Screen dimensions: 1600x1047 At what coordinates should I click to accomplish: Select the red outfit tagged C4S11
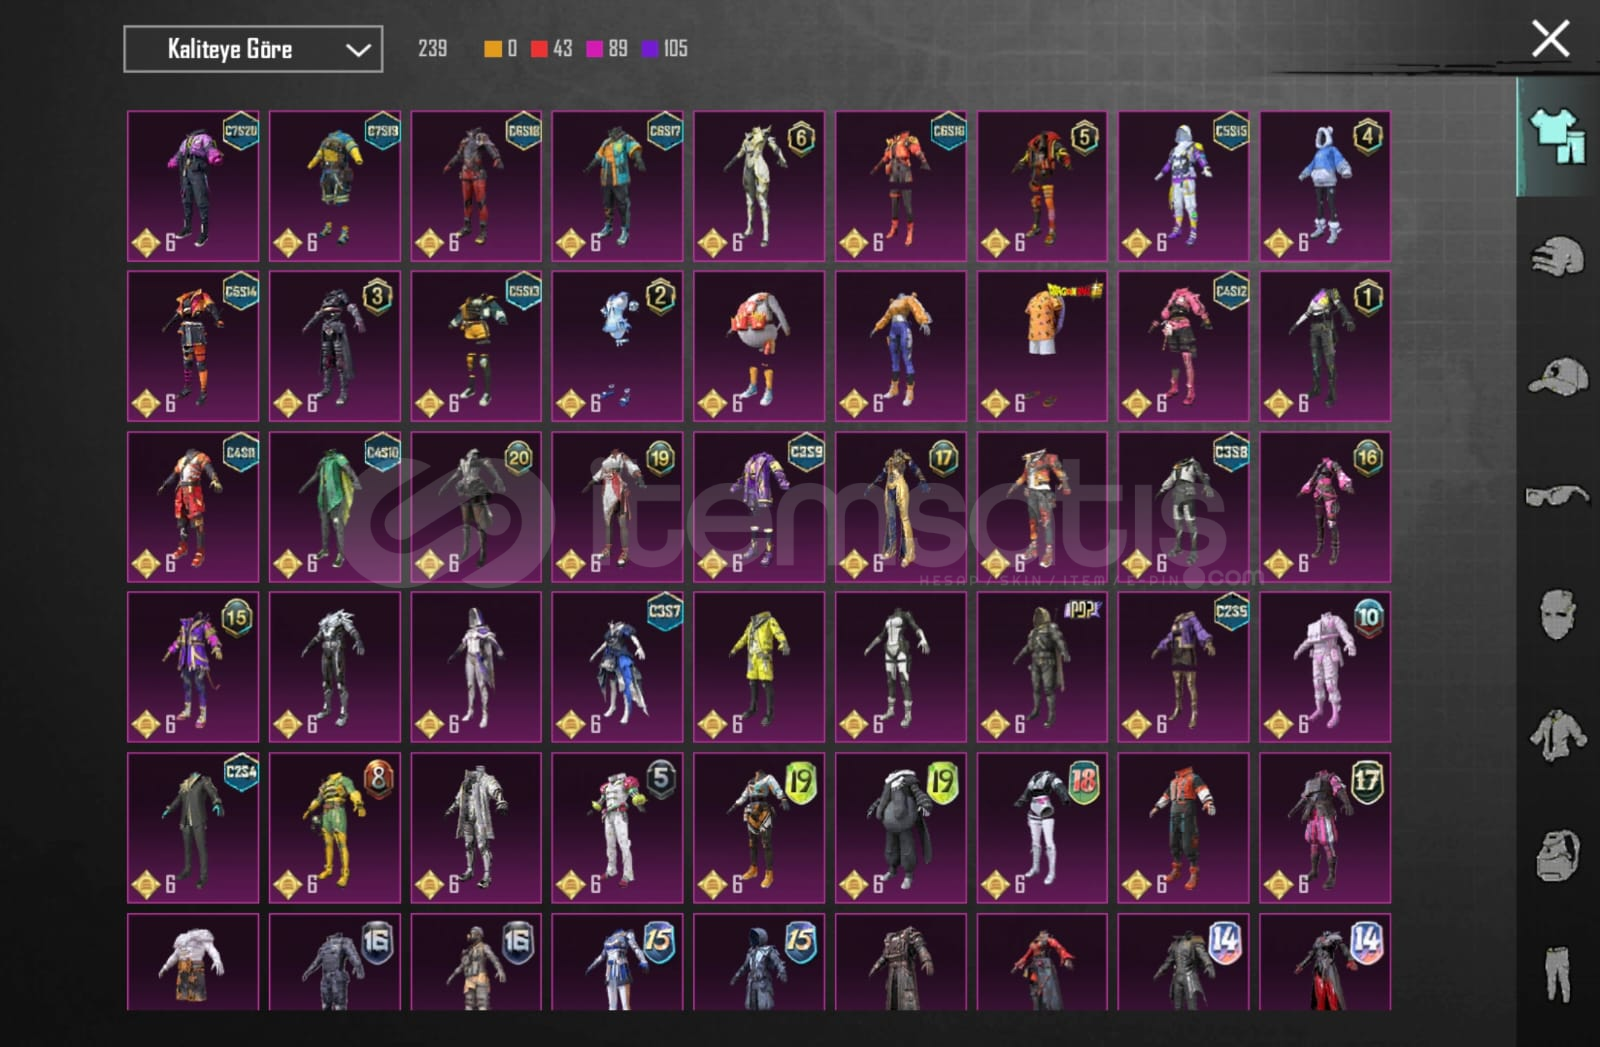coord(193,507)
